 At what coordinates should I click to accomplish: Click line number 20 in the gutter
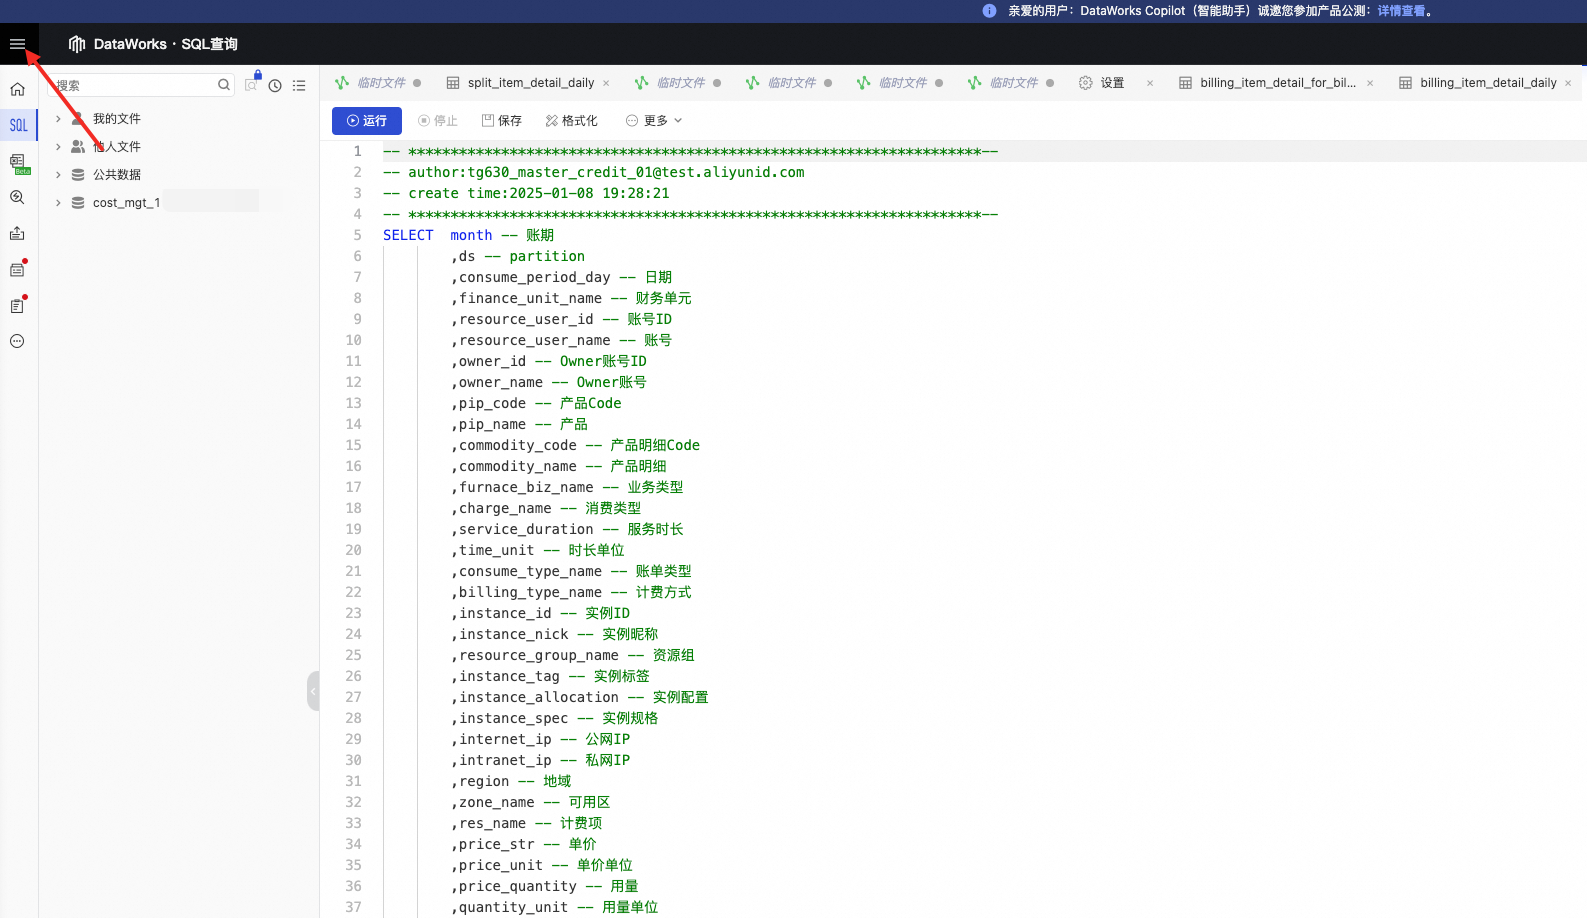coord(353,550)
